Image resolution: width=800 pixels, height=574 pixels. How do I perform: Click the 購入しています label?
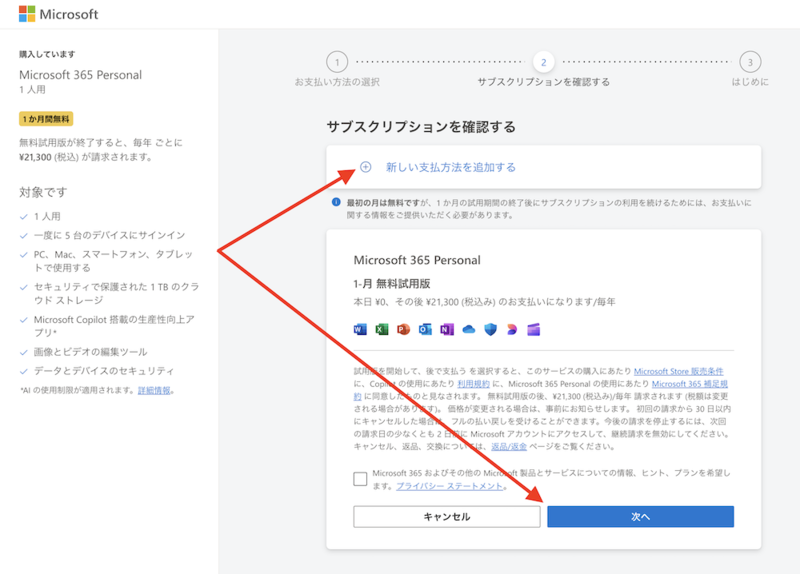(47, 54)
